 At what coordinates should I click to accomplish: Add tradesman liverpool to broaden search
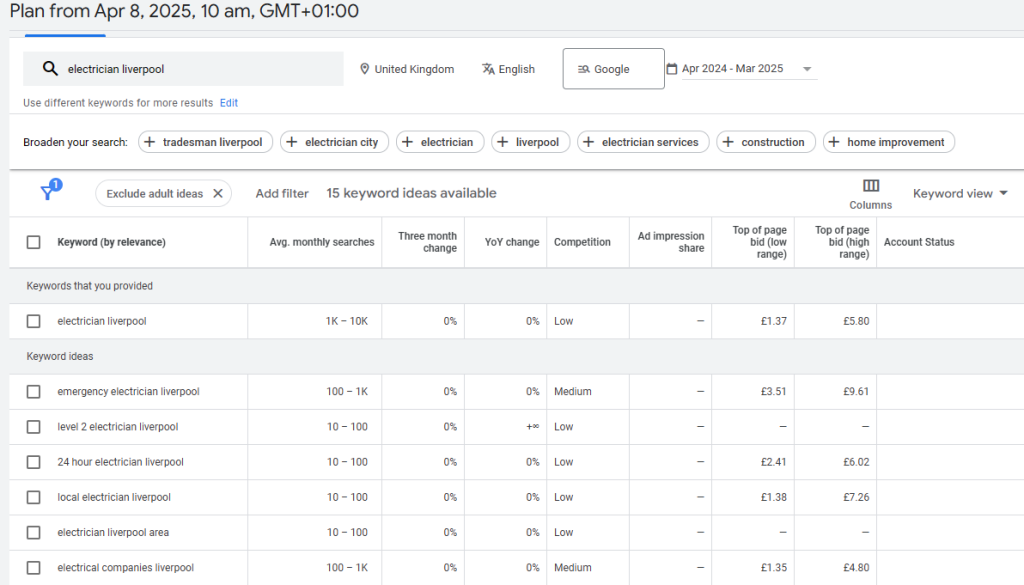(x=205, y=142)
